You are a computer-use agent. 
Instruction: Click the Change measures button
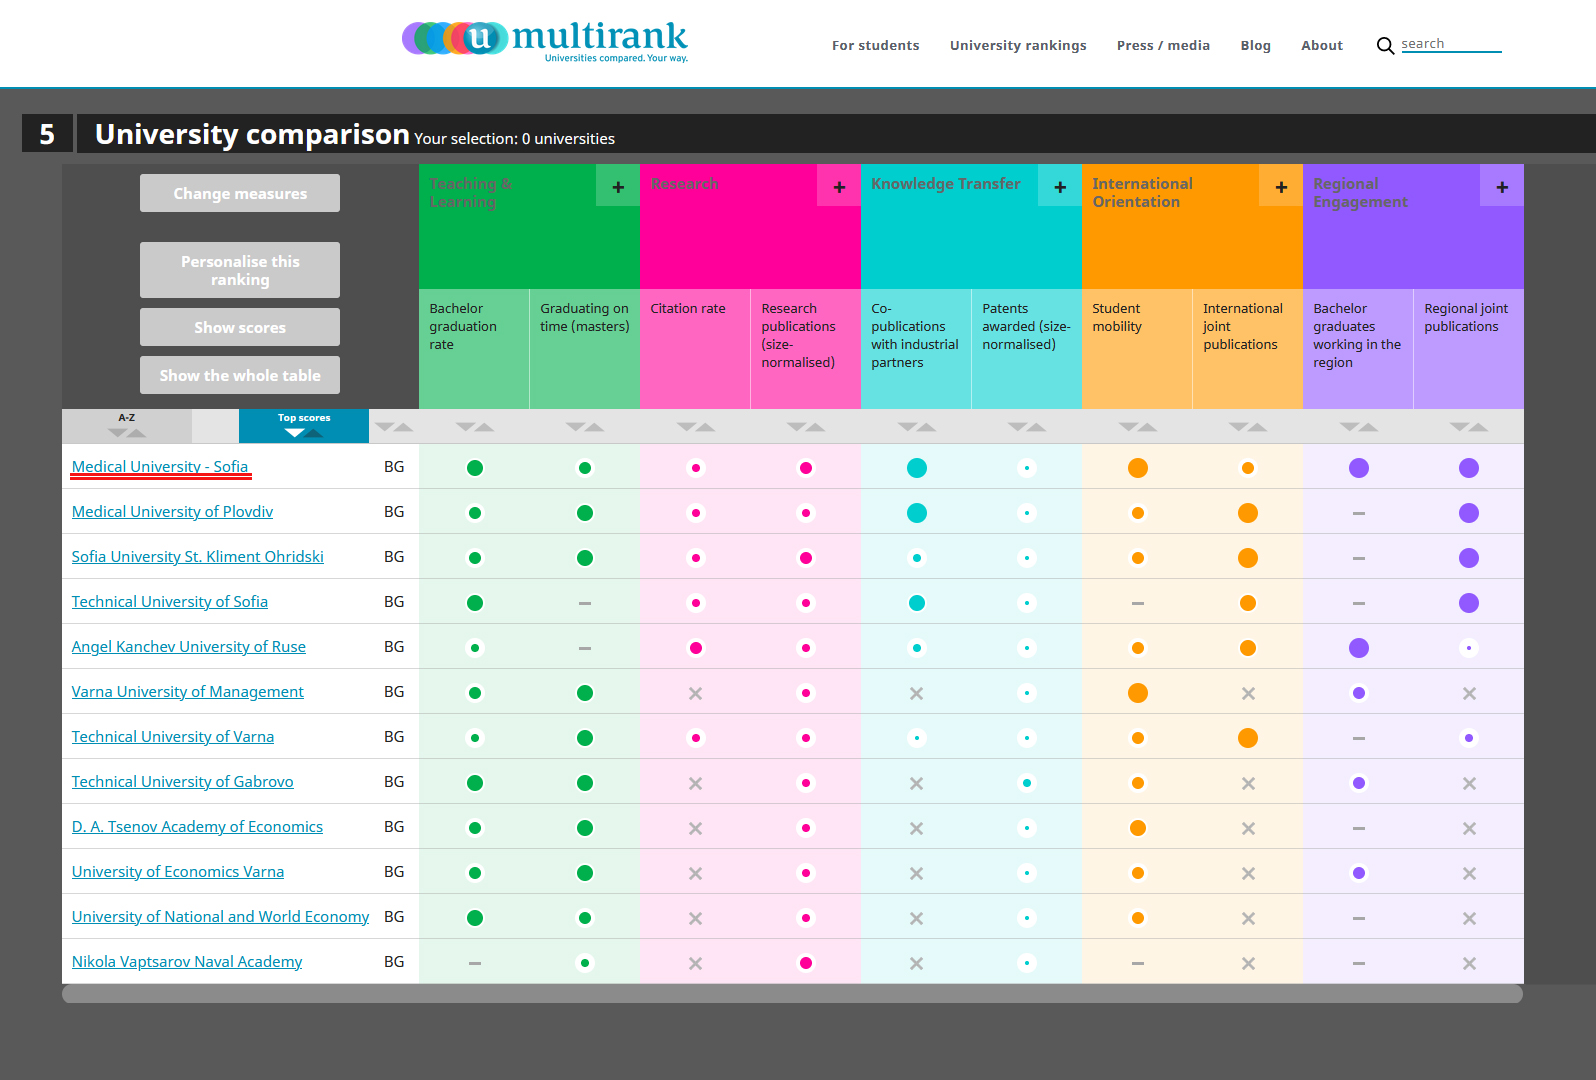[240, 193]
